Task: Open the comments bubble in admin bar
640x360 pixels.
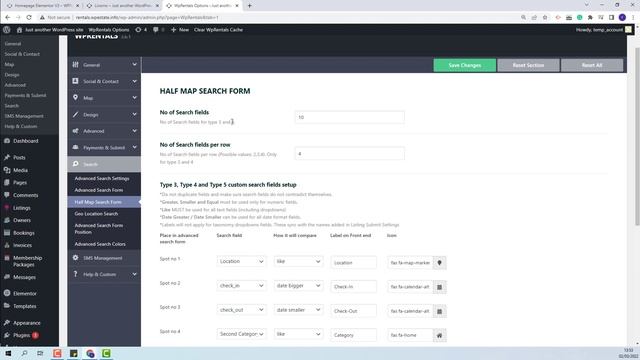Action: (x=156, y=29)
